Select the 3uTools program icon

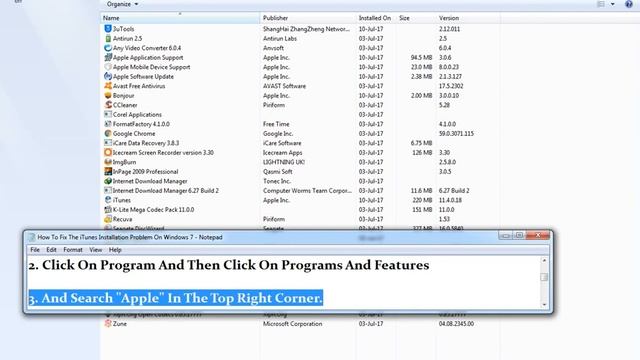coord(108,29)
